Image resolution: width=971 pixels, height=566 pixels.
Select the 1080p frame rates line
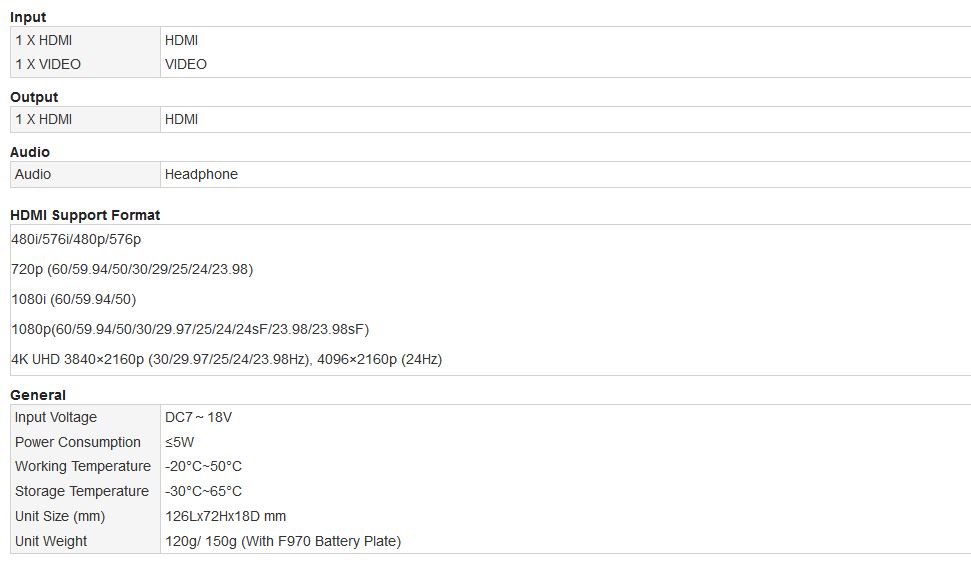point(190,329)
